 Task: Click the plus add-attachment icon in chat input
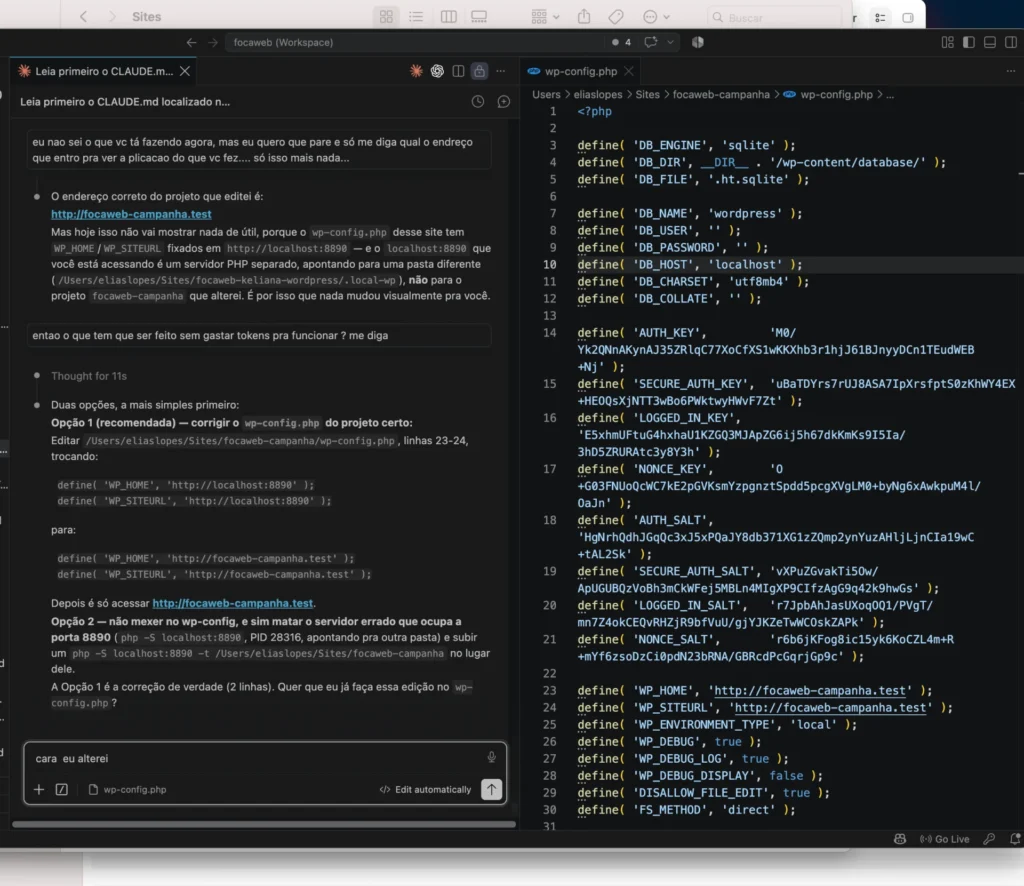tap(39, 789)
